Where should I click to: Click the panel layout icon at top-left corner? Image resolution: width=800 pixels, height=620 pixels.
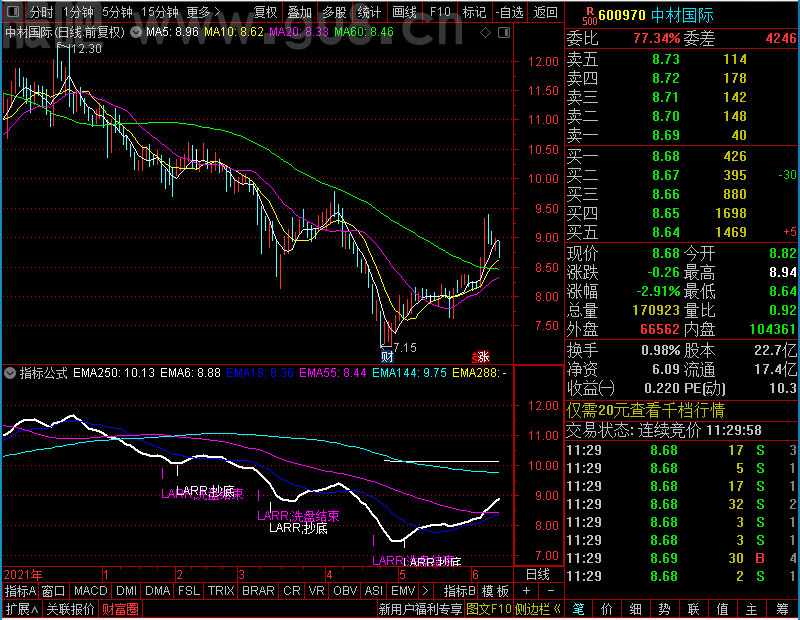[x=13, y=11]
